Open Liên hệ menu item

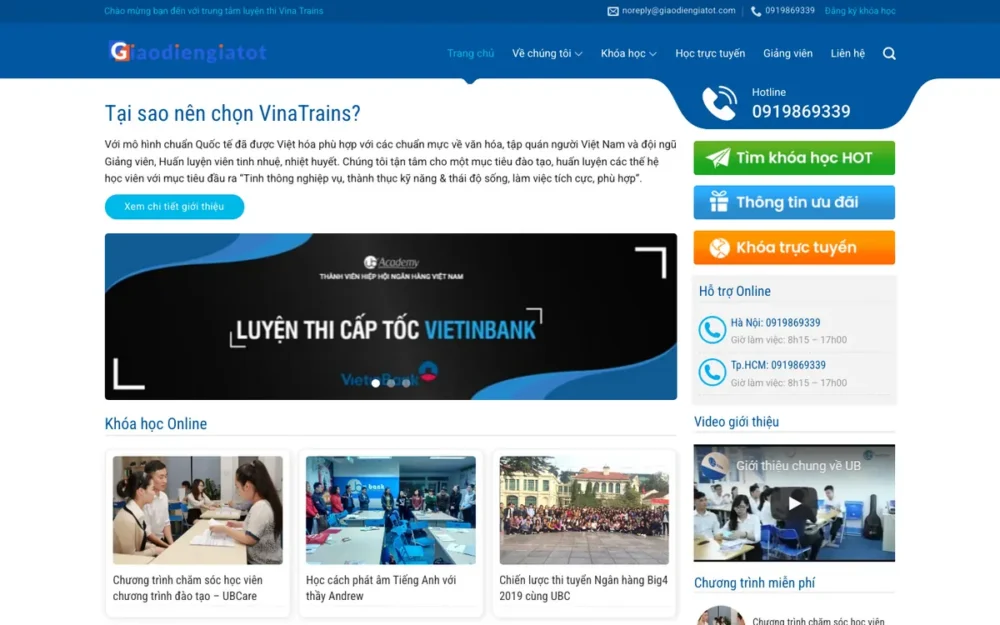[848, 54]
